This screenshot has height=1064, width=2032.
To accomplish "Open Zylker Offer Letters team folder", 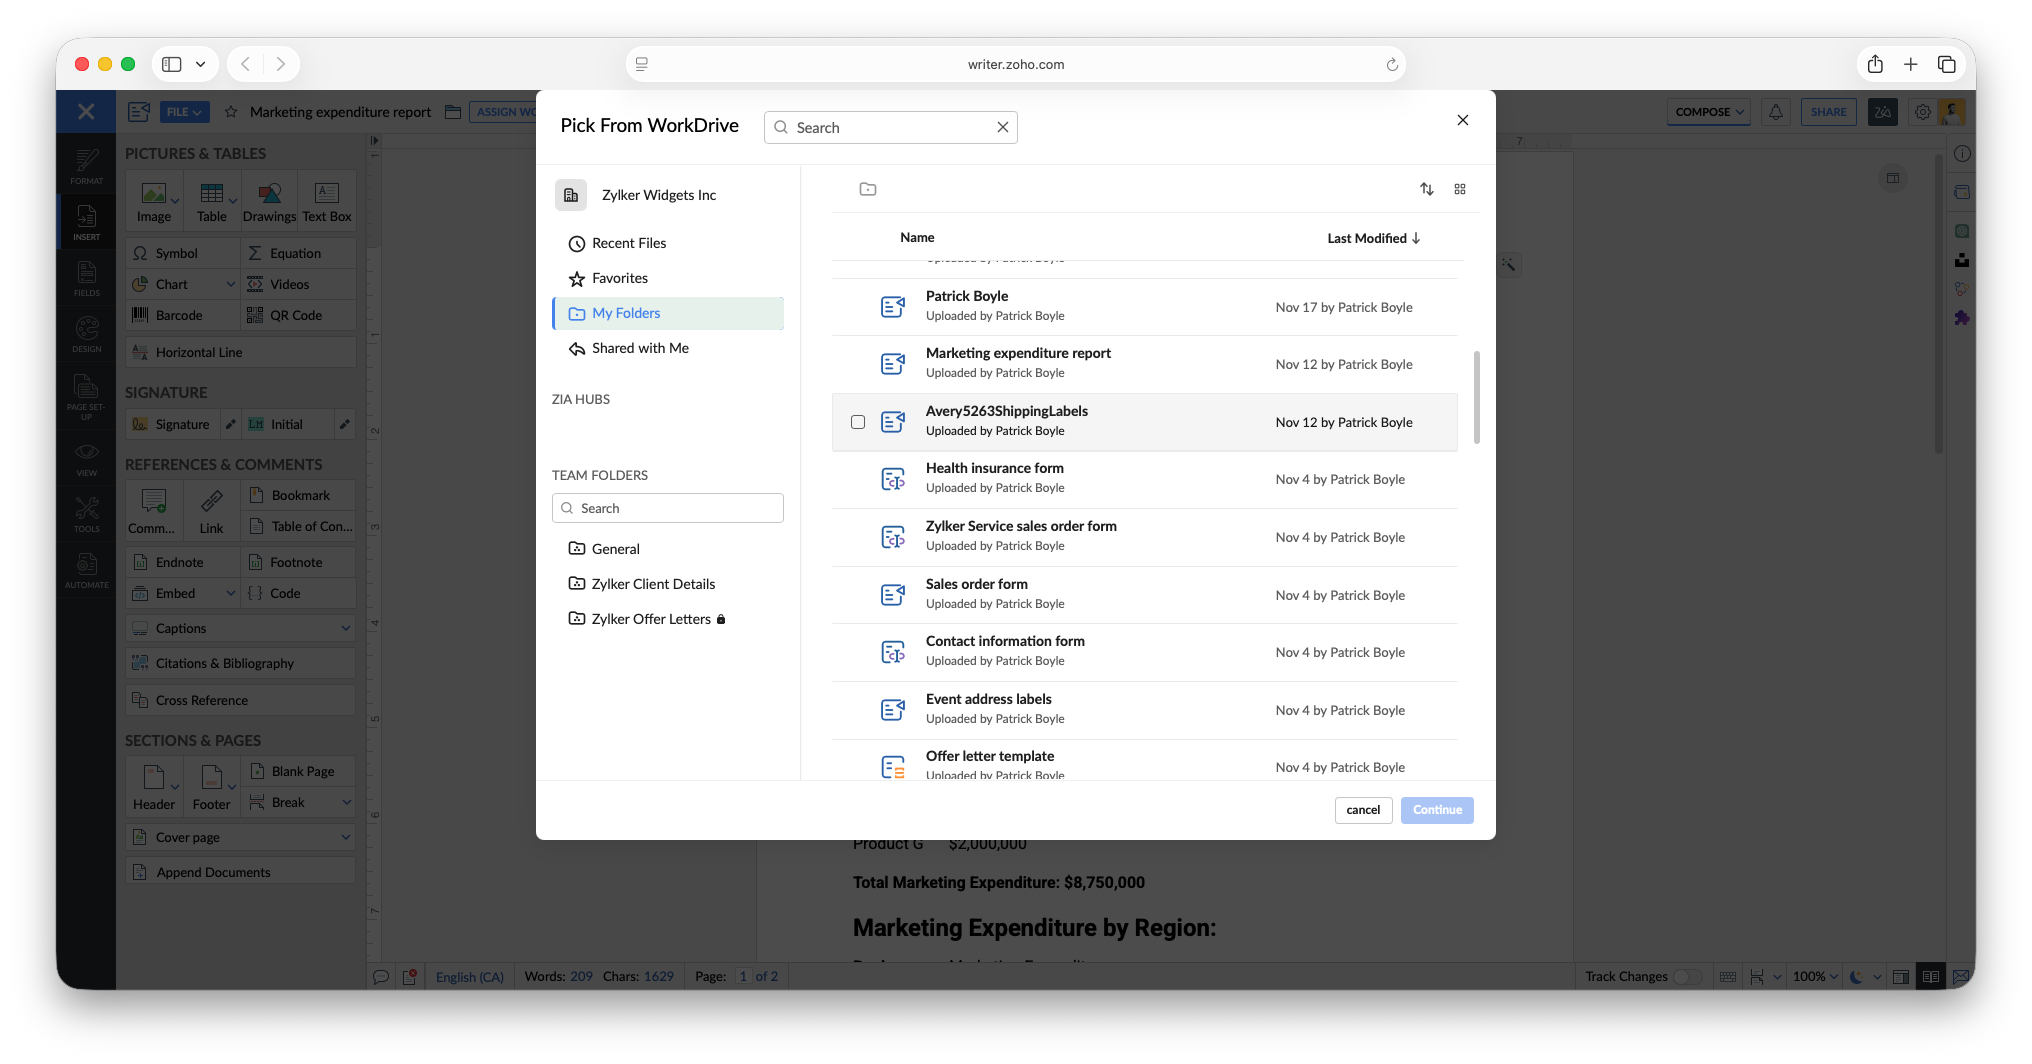I will pyautogui.click(x=647, y=619).
